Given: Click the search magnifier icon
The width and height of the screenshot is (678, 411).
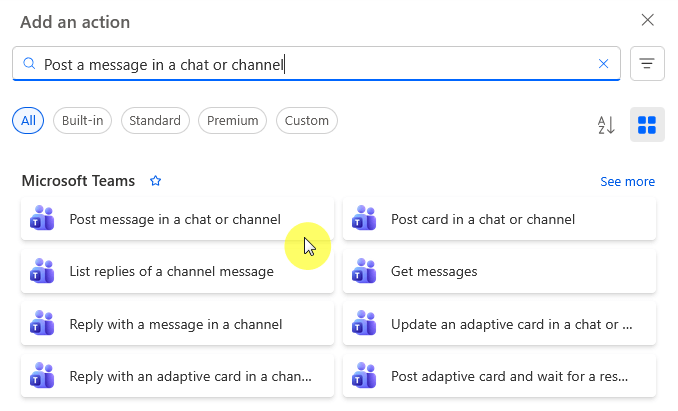Looking at the screenshot, I should (29, 64).
